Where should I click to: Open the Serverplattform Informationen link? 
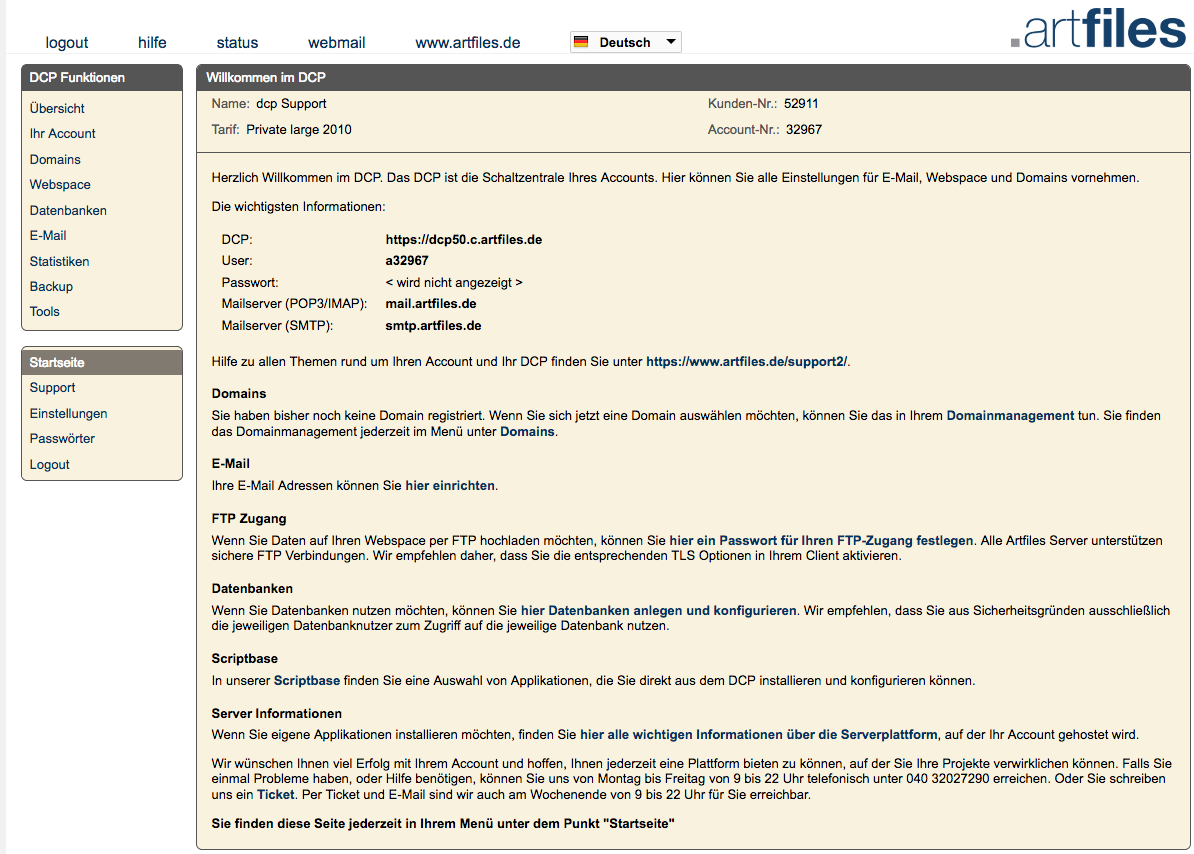[758, 735]
